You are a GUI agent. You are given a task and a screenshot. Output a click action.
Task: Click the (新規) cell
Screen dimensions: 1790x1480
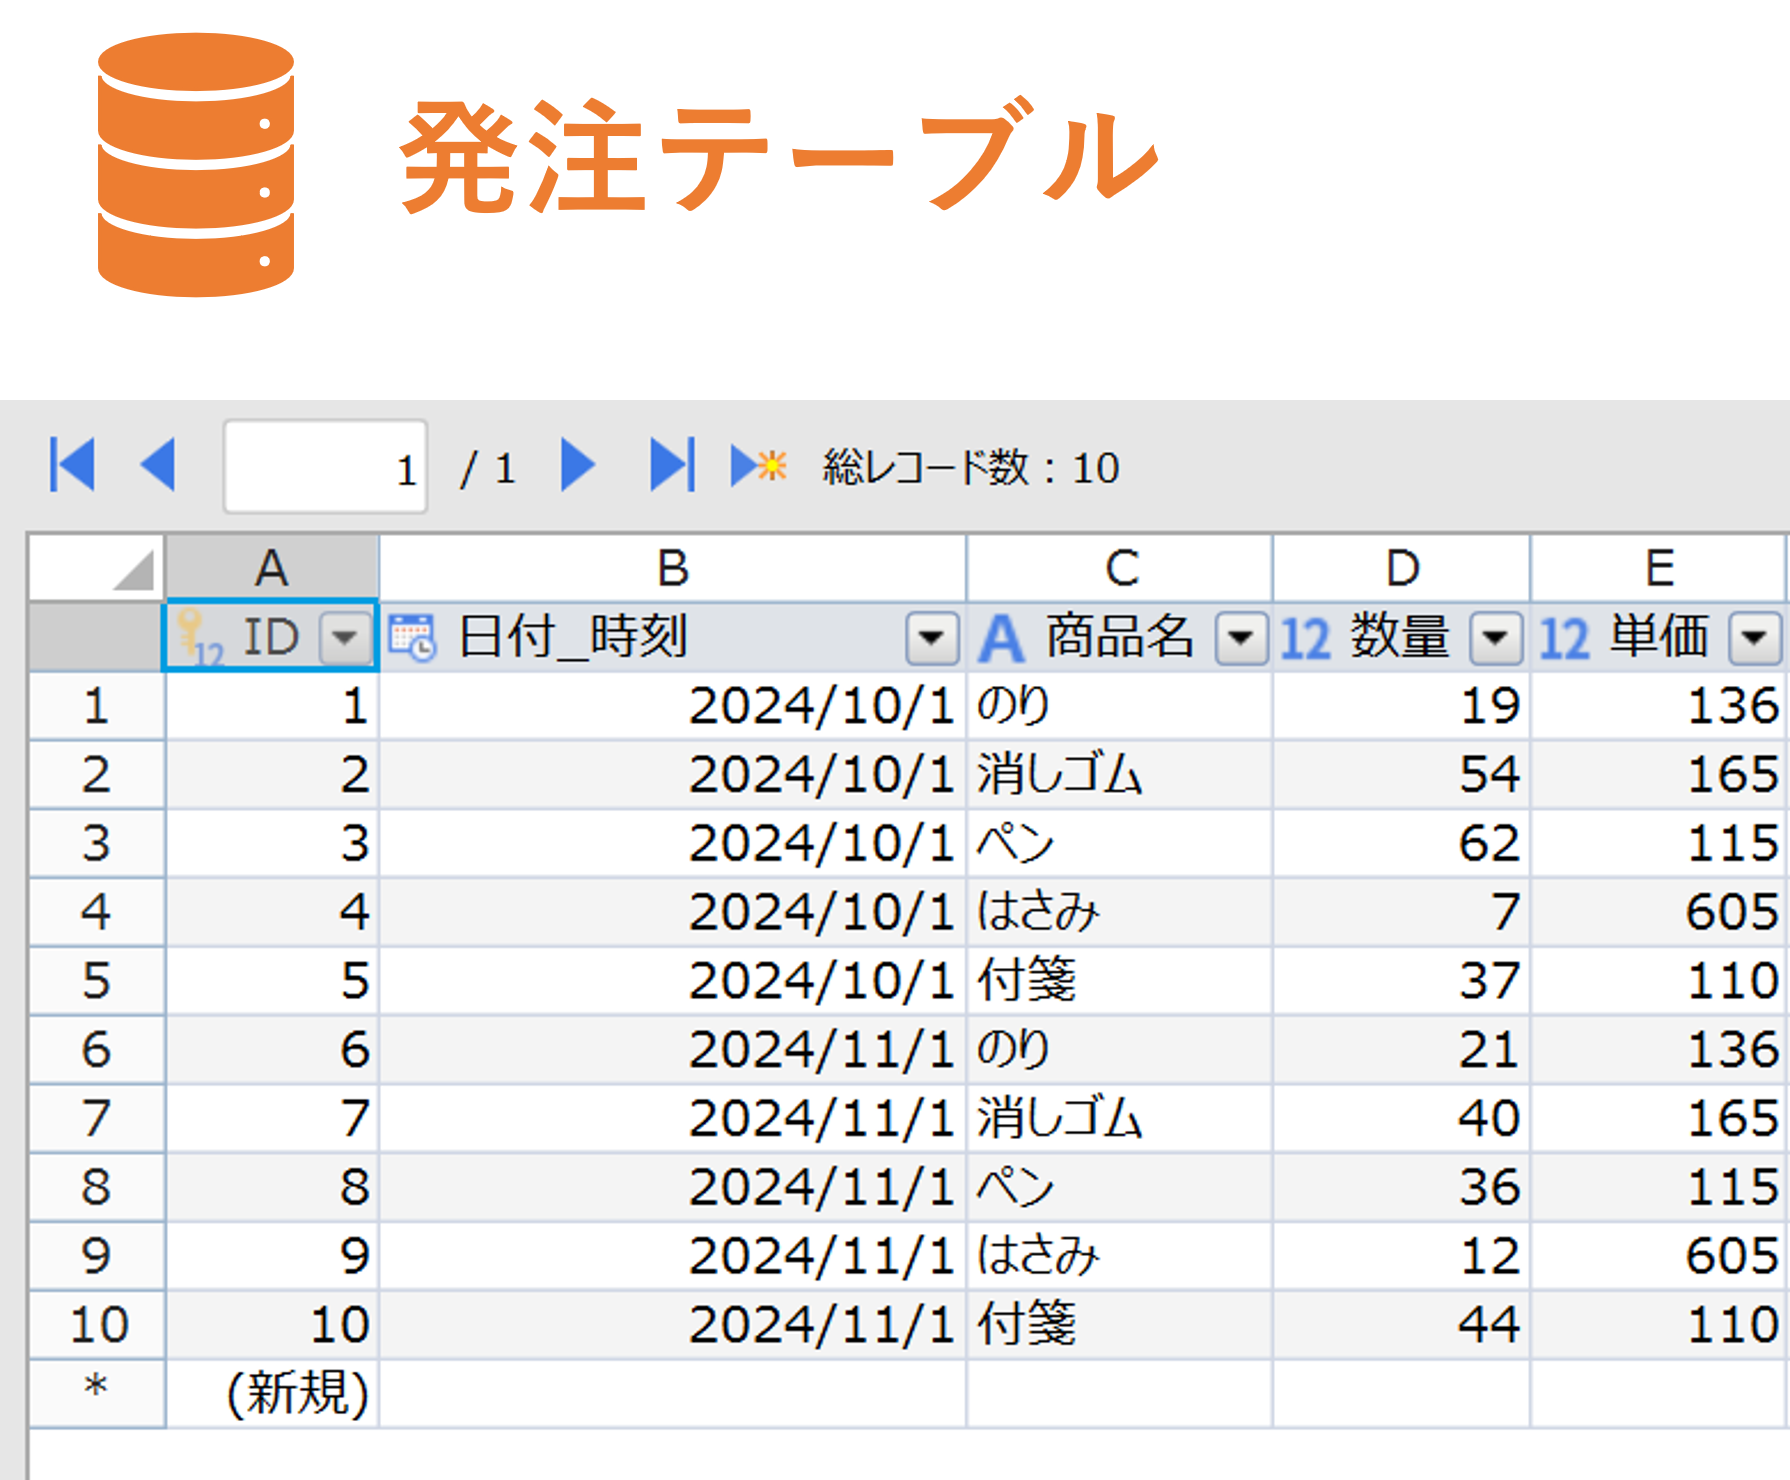click(272, 1393)
